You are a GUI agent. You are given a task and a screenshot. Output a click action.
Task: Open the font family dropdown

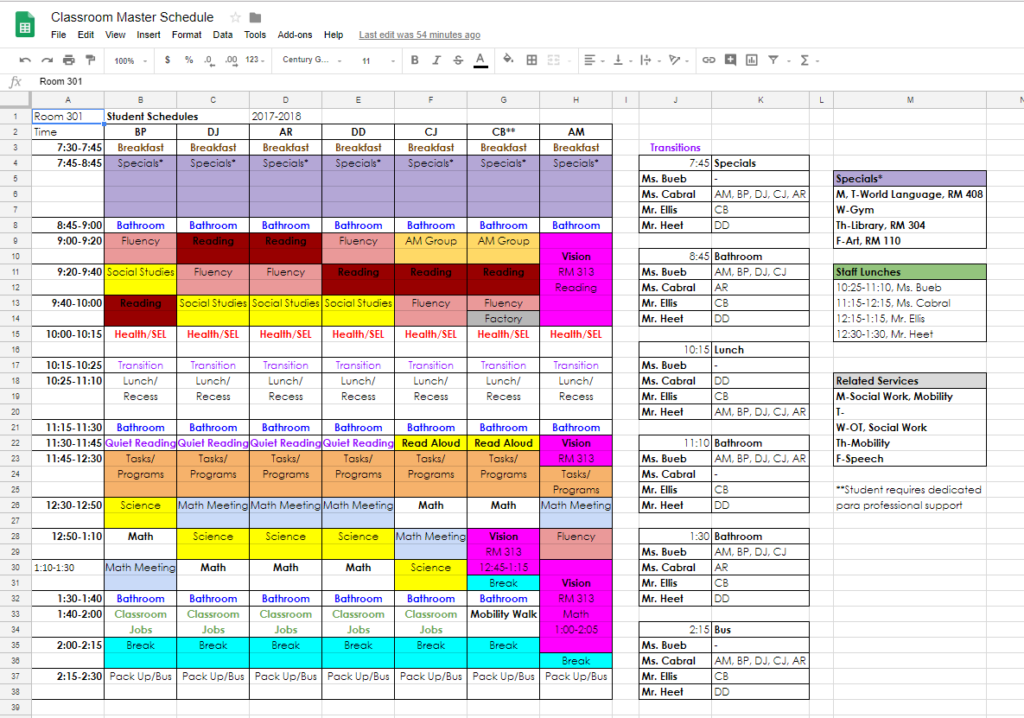click(x=310, y=60)
